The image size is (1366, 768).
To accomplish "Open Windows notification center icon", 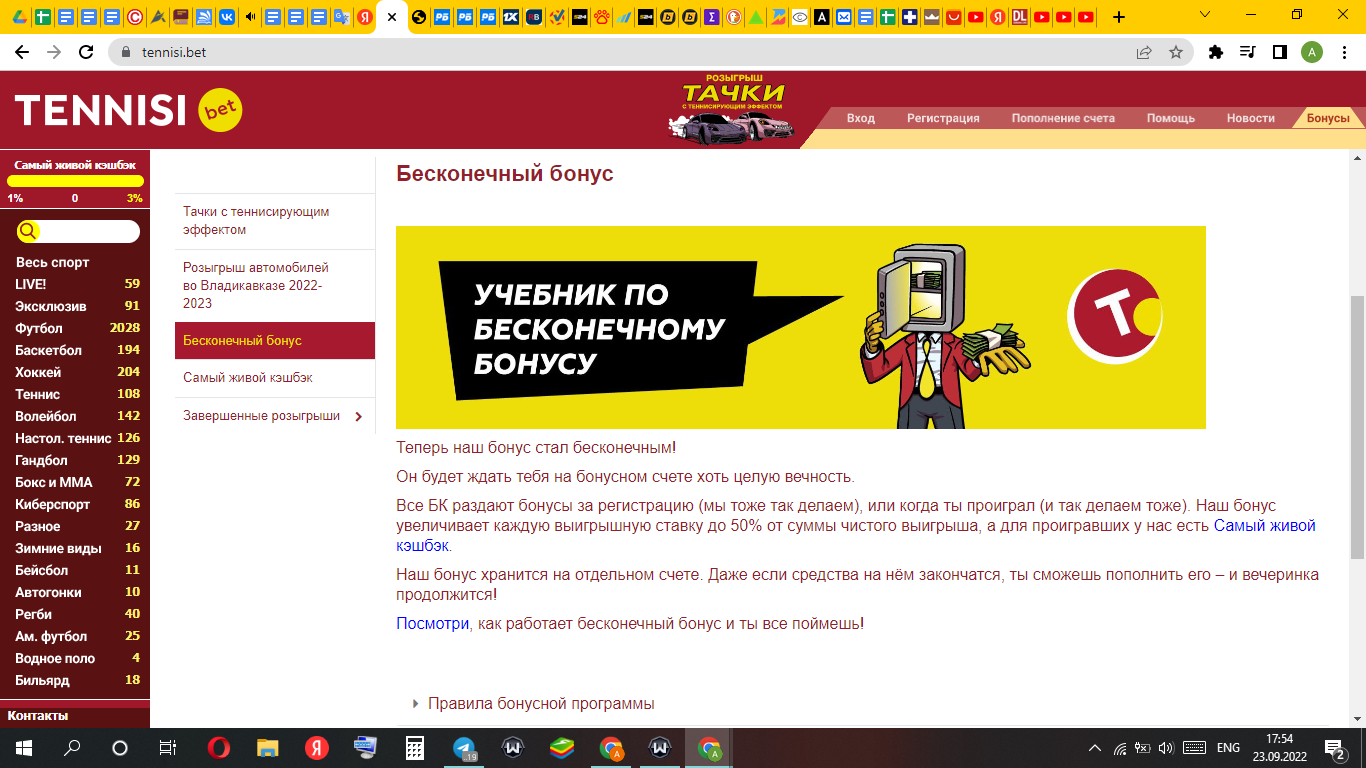I will (1333, 747).
